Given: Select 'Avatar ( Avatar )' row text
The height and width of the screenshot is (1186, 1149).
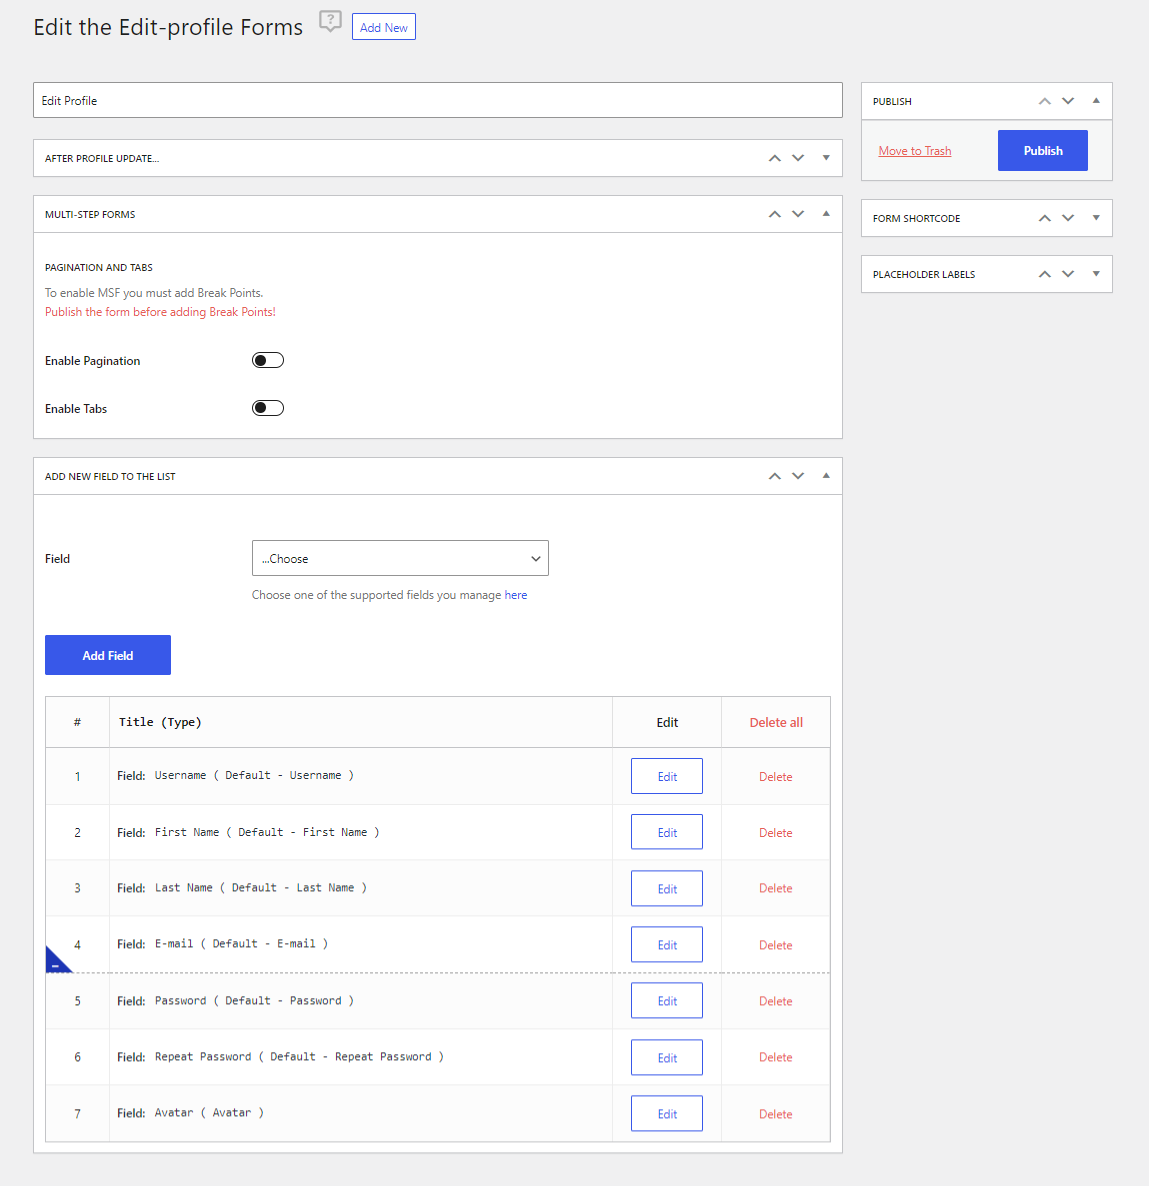Looking at the screenshot, I should click(210, 1113).
